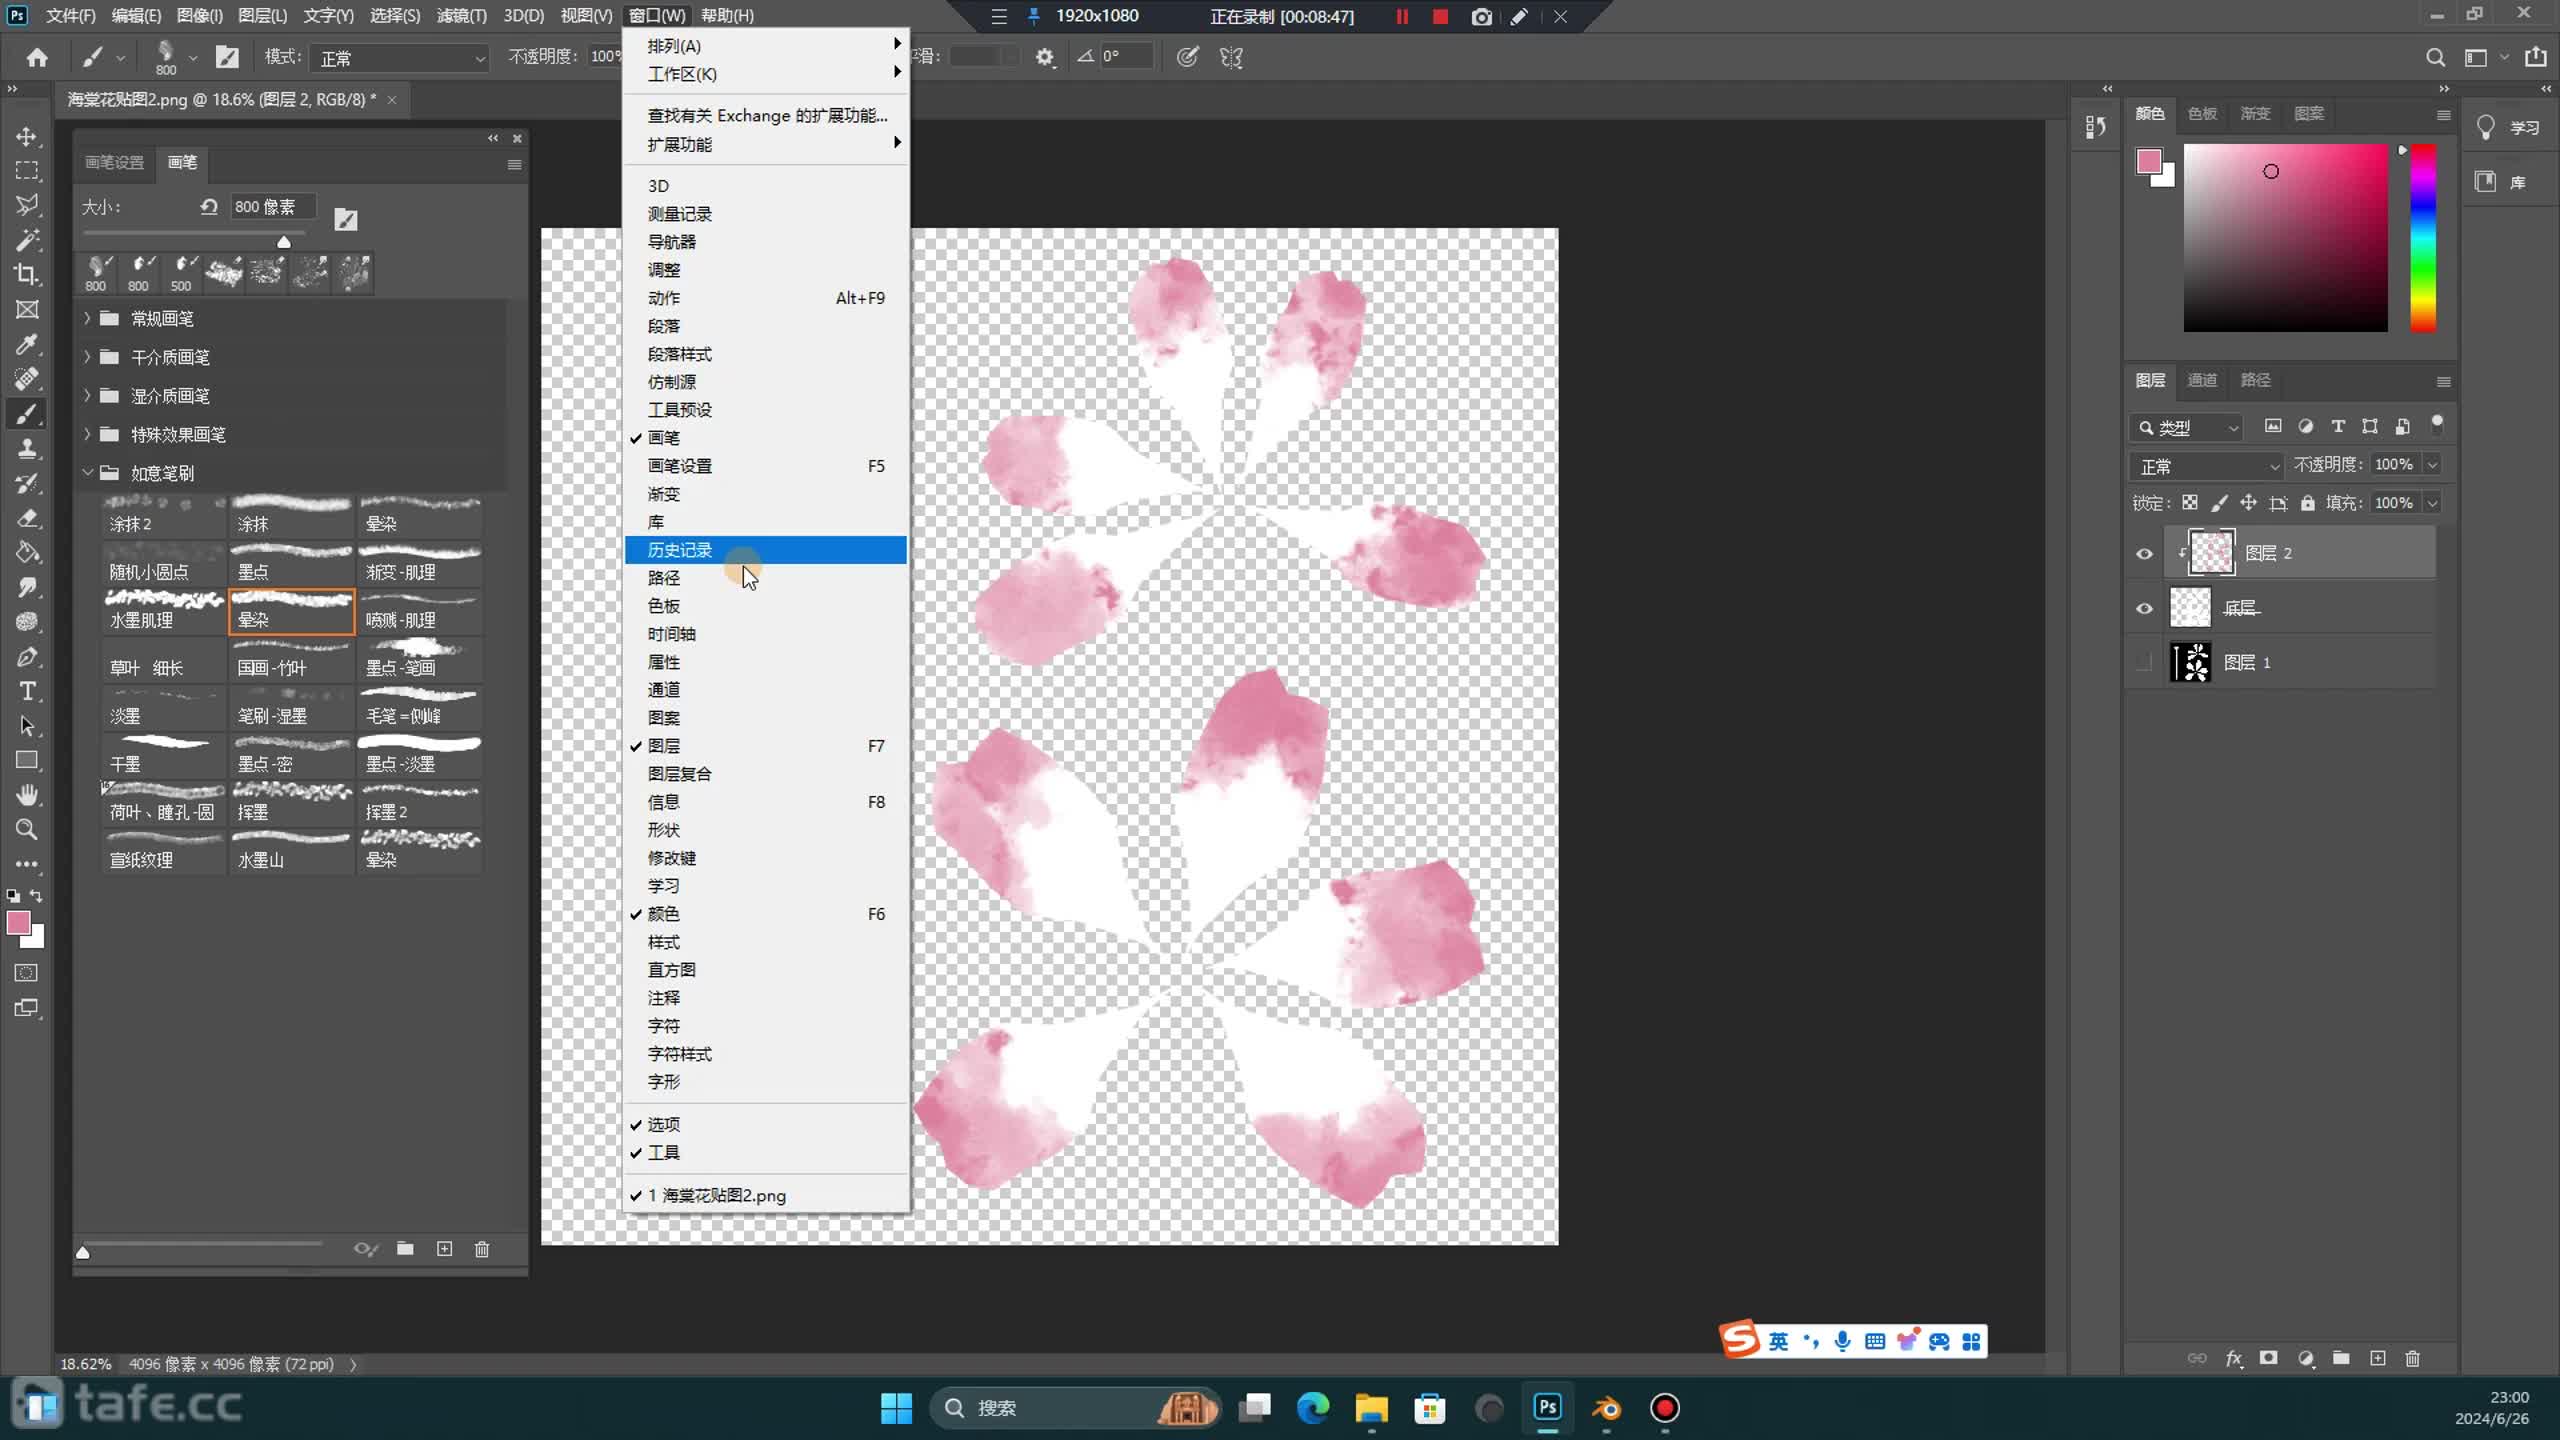2560x1440 pixels.
Task: Pause the screen recording
Action: (x=1402, y=17)
